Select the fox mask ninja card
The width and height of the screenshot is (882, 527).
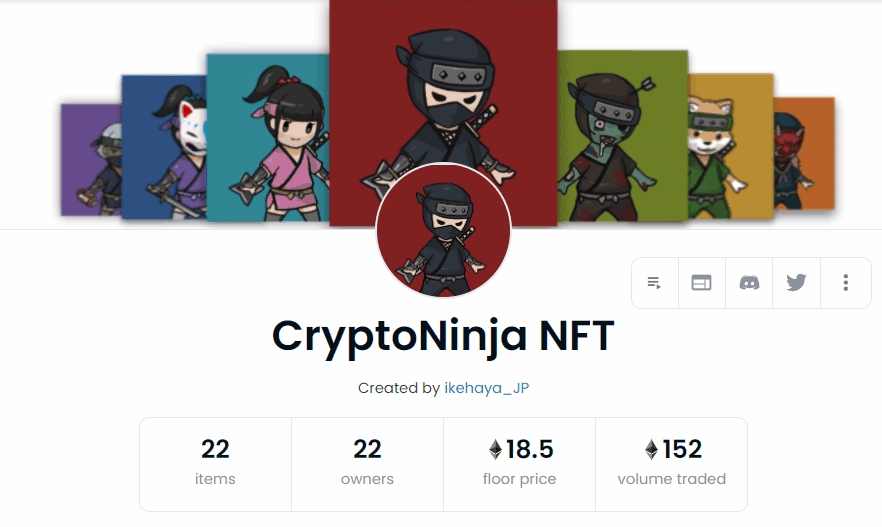click(x=164, y=147)
